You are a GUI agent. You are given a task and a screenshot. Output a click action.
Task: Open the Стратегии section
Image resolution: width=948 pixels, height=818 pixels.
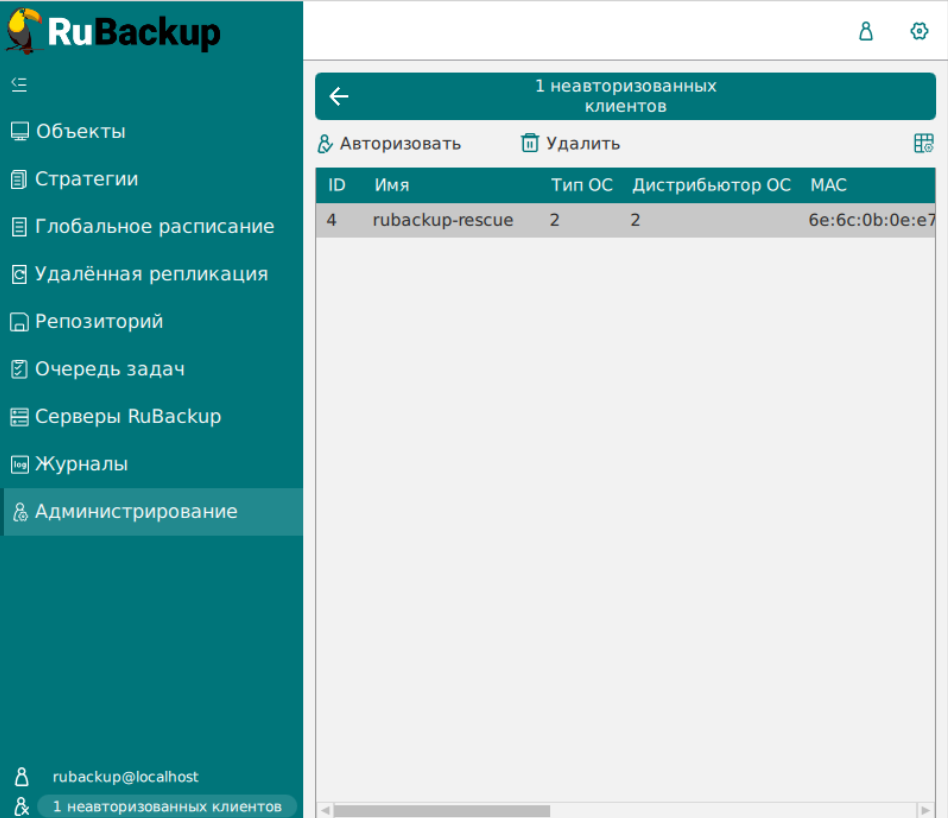[86, 179]
